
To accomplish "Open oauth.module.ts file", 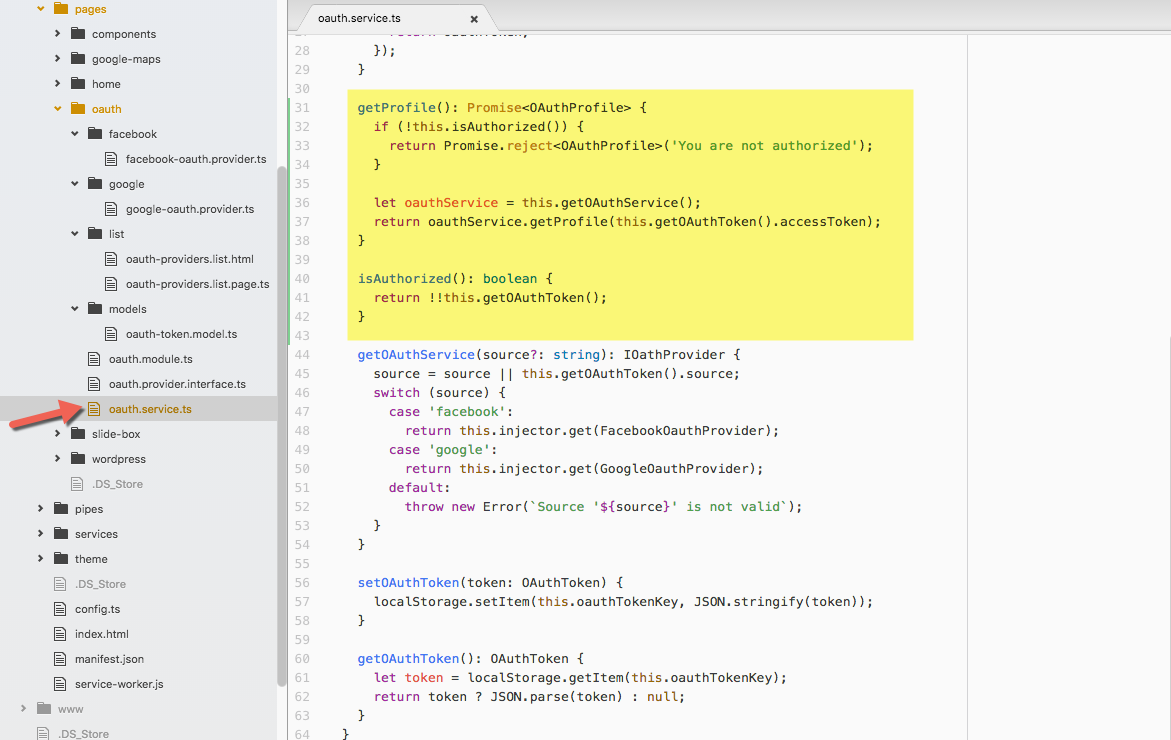I will coord(151,359).
